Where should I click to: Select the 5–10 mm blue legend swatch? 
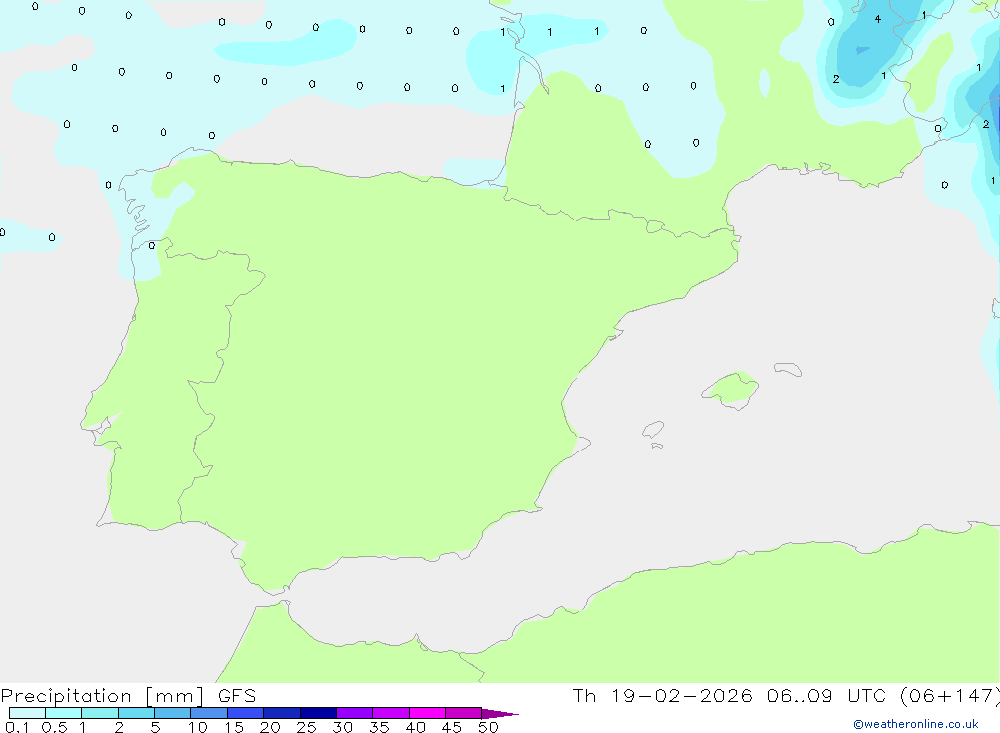173,713
